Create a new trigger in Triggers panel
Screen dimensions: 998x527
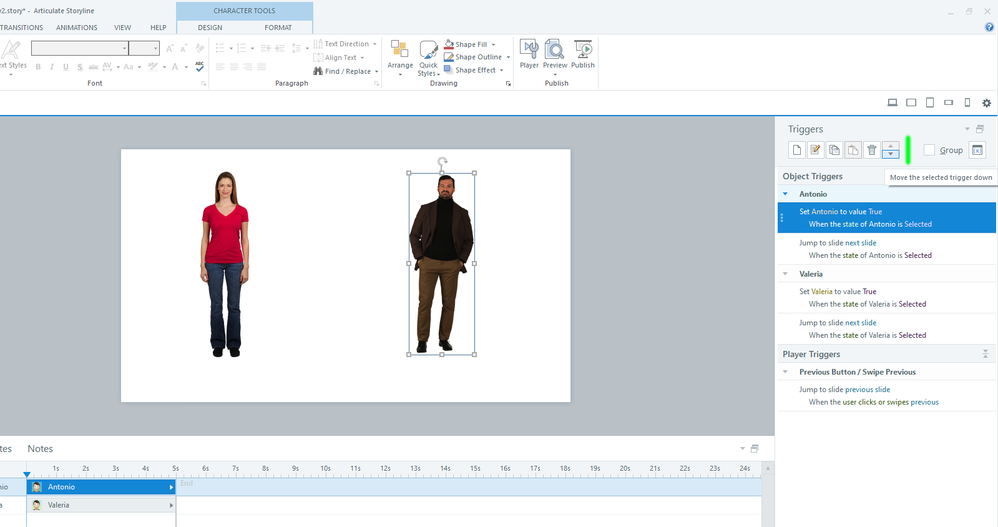(797, 150)
